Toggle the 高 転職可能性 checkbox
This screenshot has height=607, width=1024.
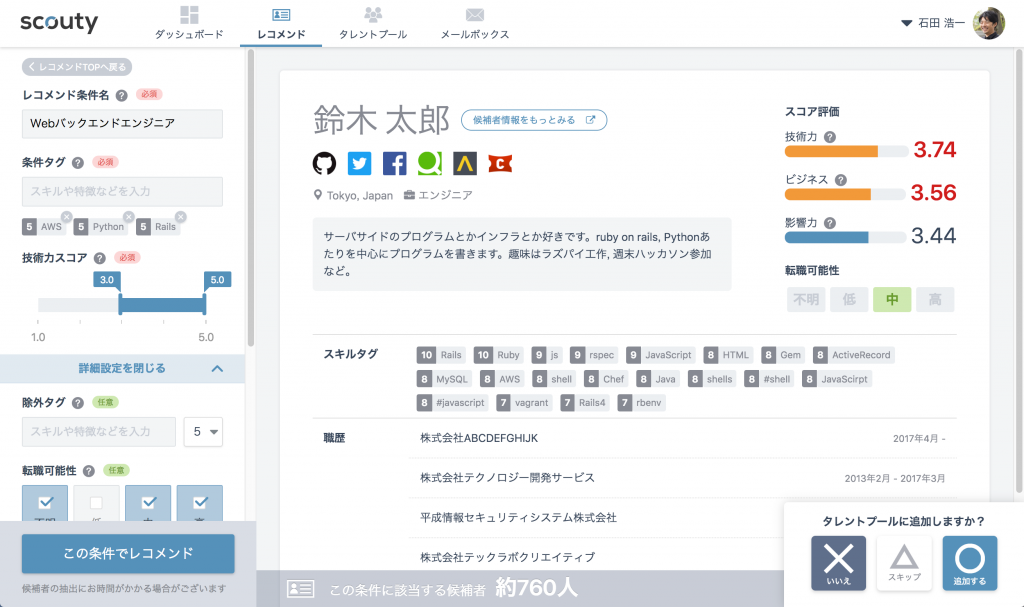(x=199, y=502)
